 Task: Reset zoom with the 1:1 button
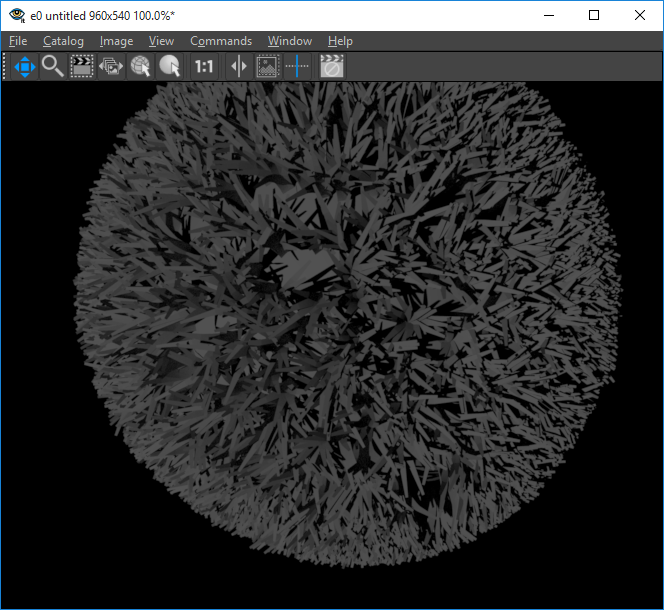(204, 67)
